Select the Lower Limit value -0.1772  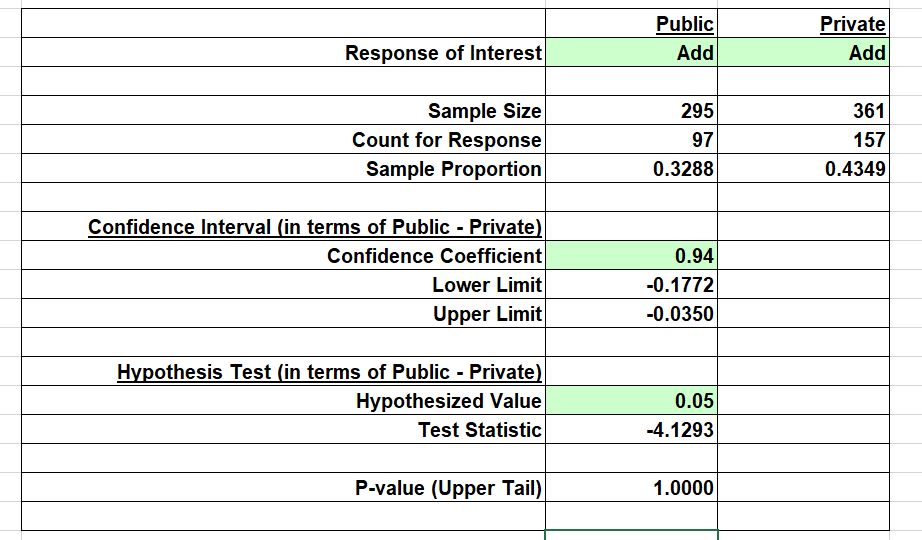coord(631,284)
